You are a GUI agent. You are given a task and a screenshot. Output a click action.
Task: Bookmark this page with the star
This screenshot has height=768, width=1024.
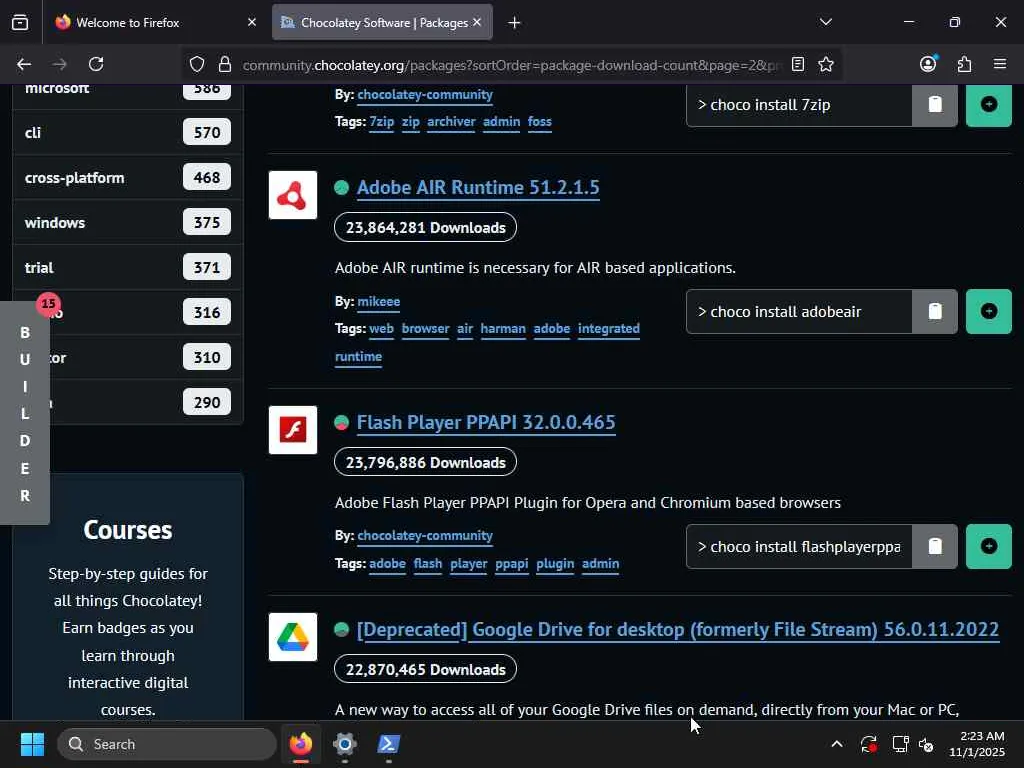click(825, 64)
